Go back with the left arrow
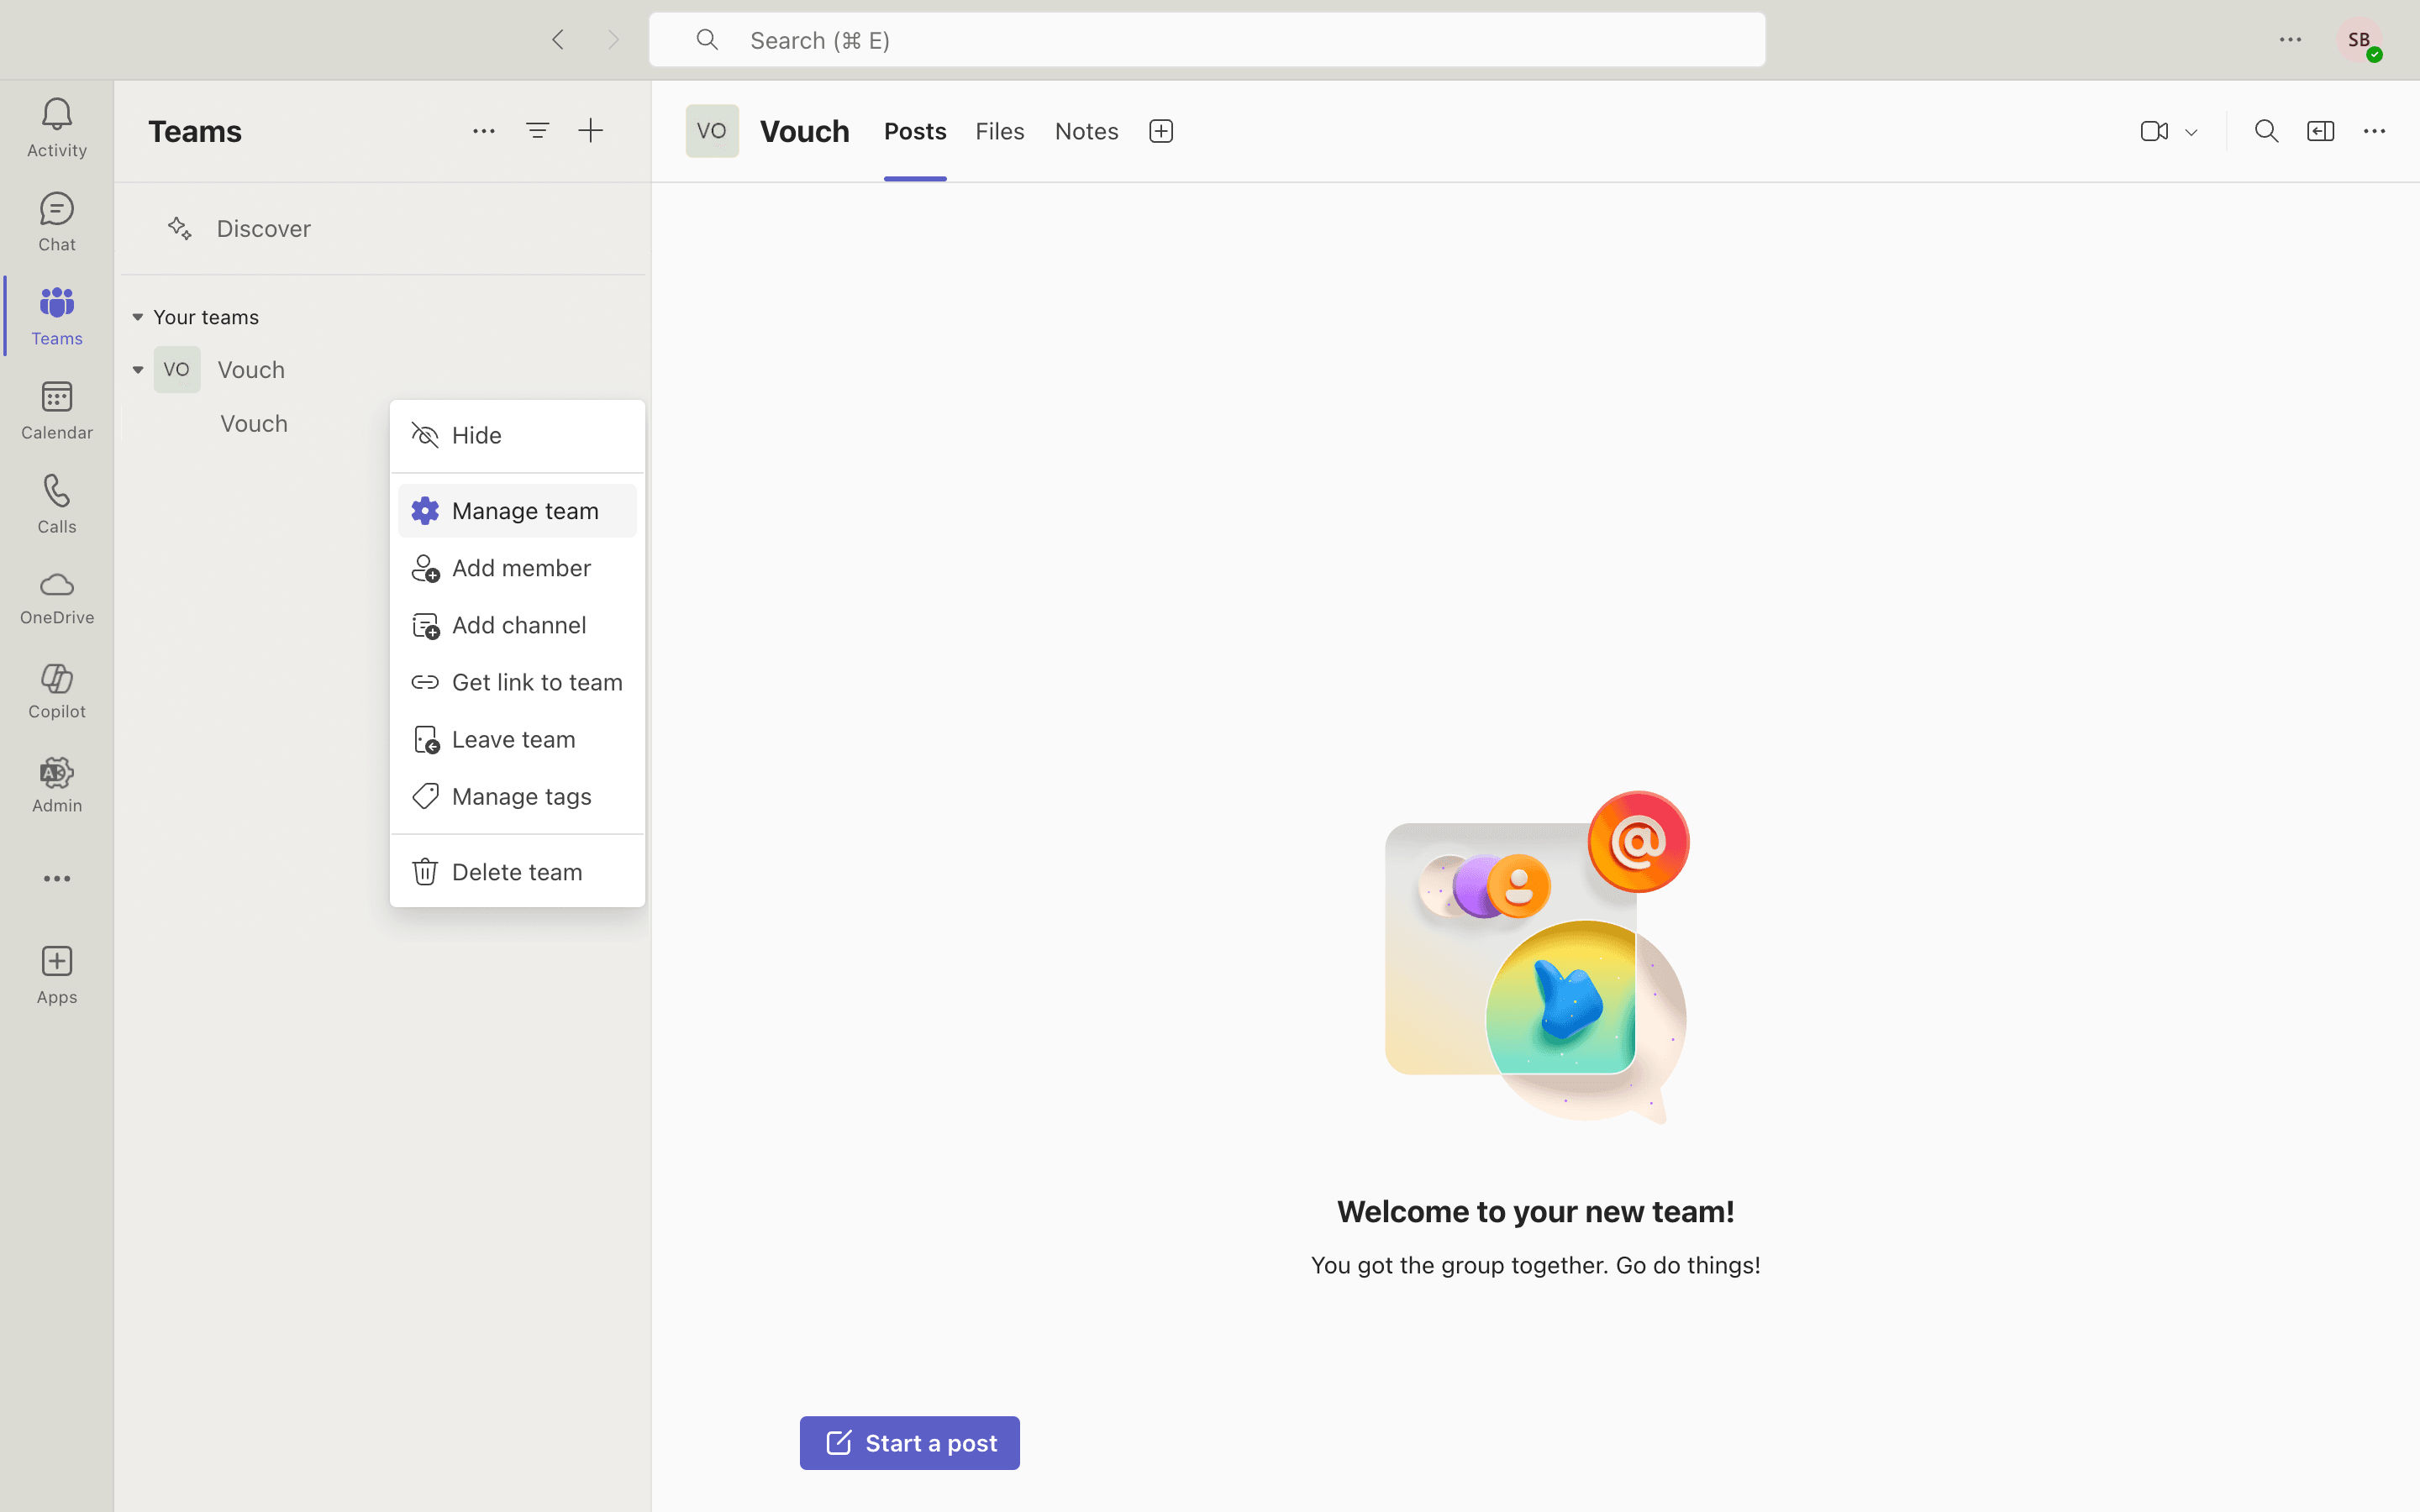 pos(558,40)
